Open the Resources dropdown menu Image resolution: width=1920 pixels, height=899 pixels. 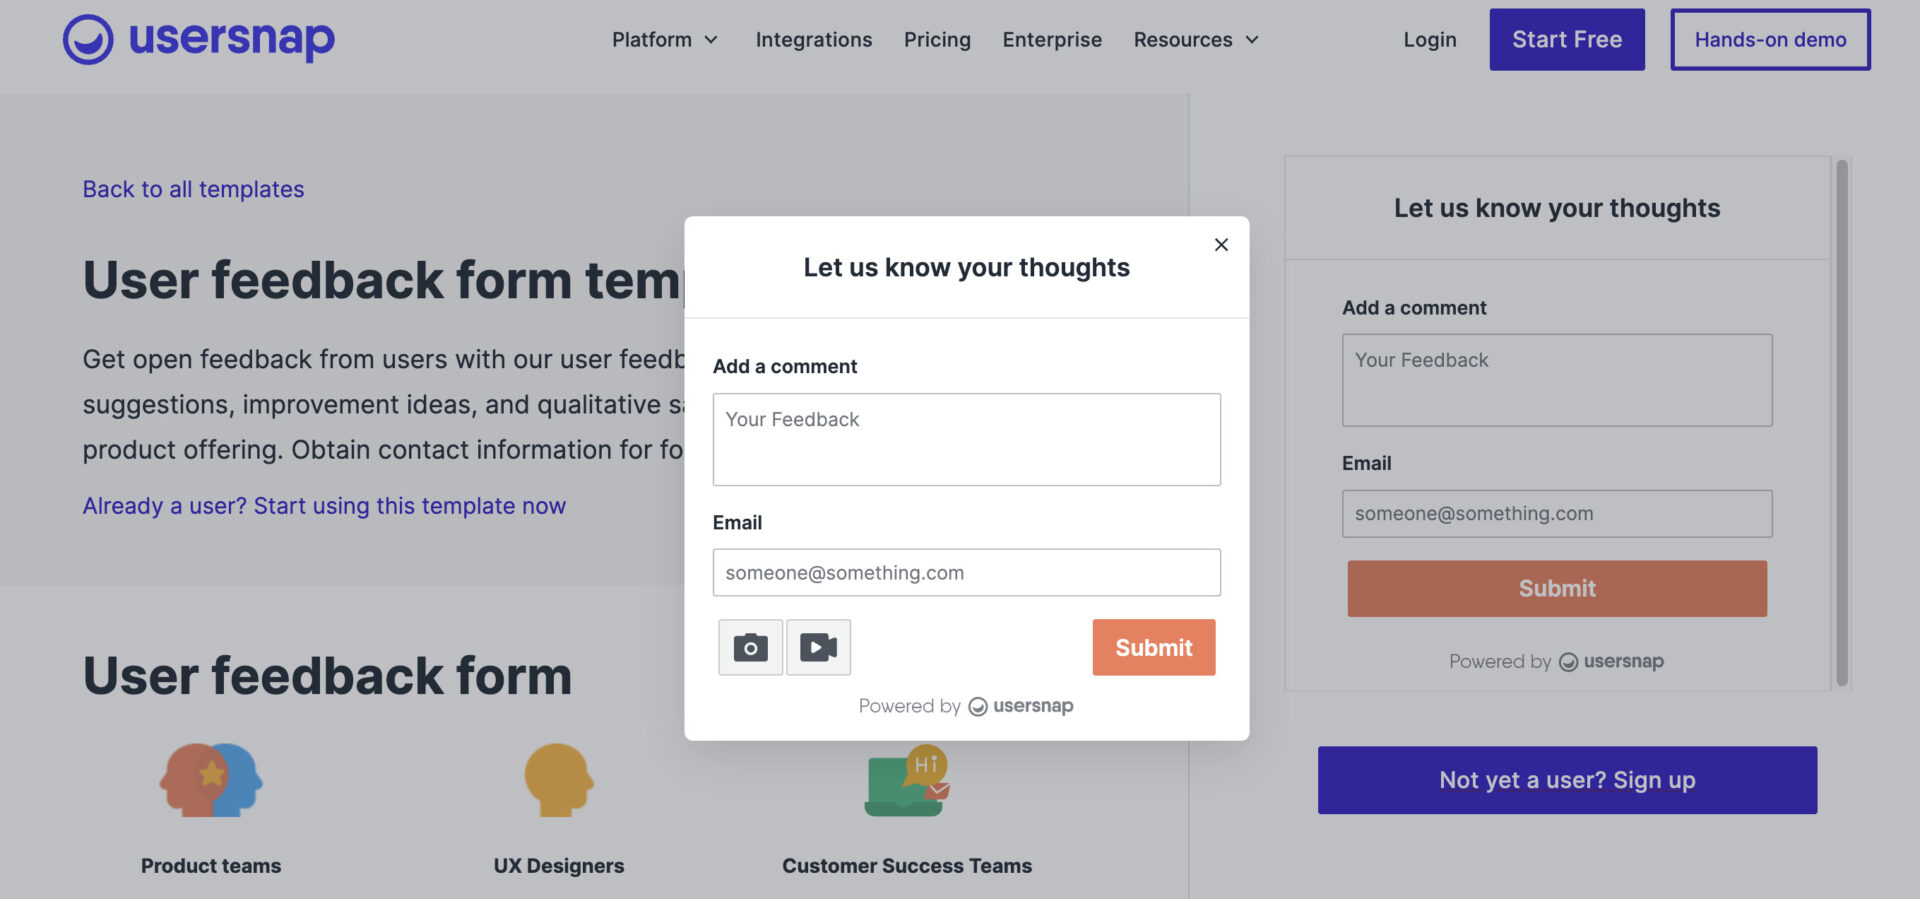pyautogui.click(x=1184, y=40)
